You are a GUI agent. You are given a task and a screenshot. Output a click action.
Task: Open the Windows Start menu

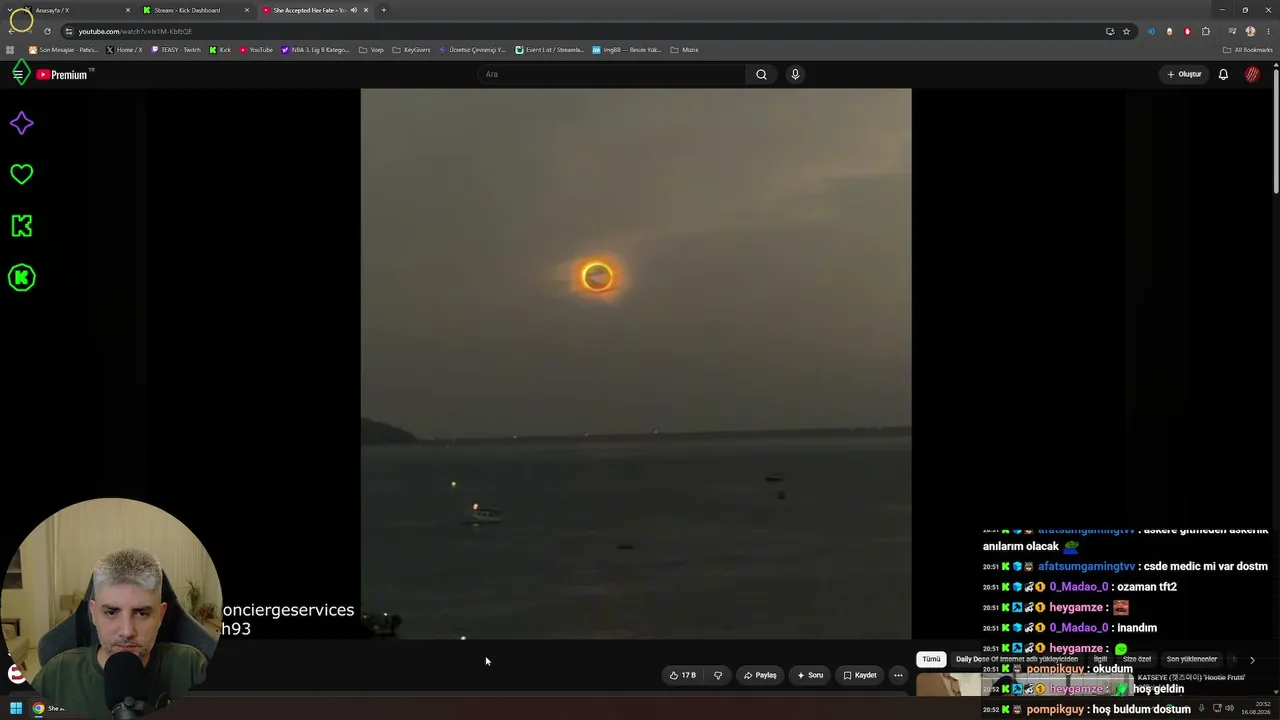(16, 708)
